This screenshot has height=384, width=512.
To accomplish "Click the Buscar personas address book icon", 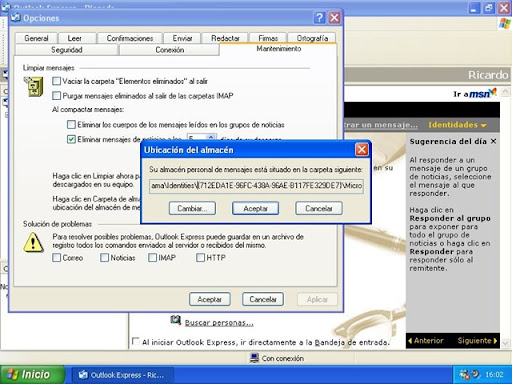I will pos(175,320).
